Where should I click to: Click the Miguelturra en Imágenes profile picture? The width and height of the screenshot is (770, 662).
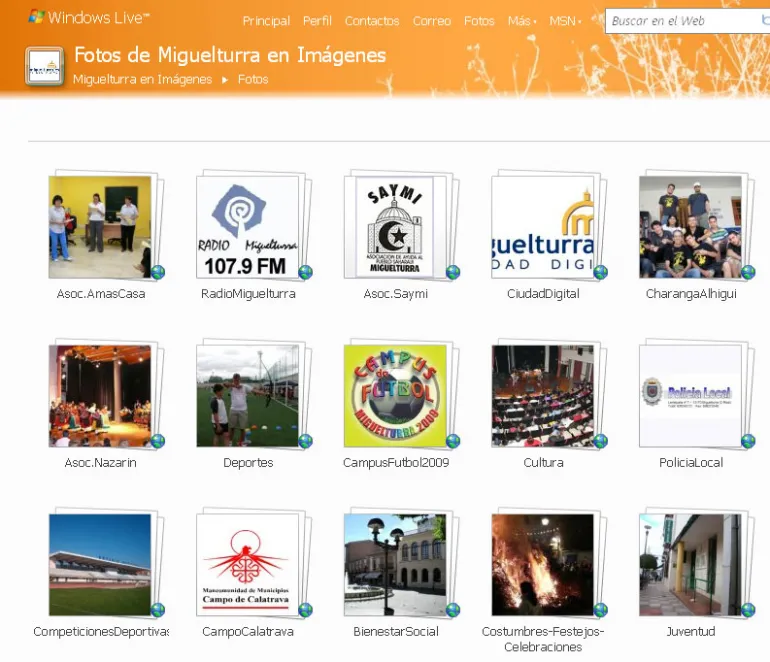click(44, 67)
